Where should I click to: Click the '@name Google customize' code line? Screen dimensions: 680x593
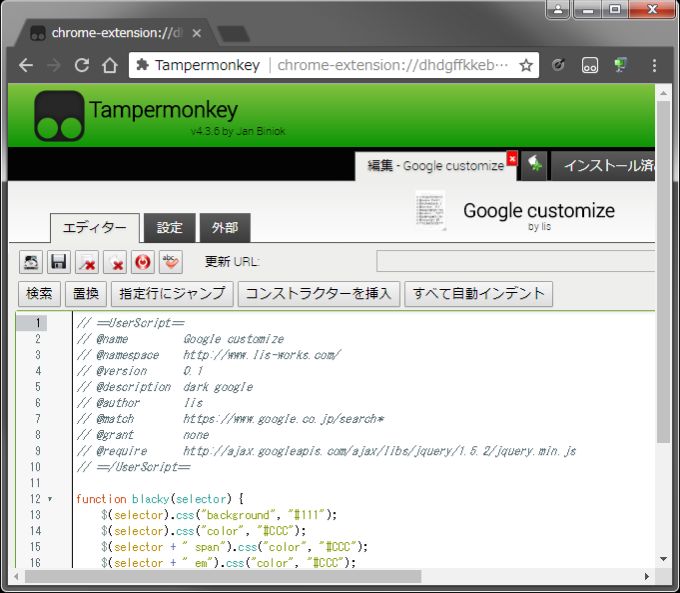click(x=180, y=339)
